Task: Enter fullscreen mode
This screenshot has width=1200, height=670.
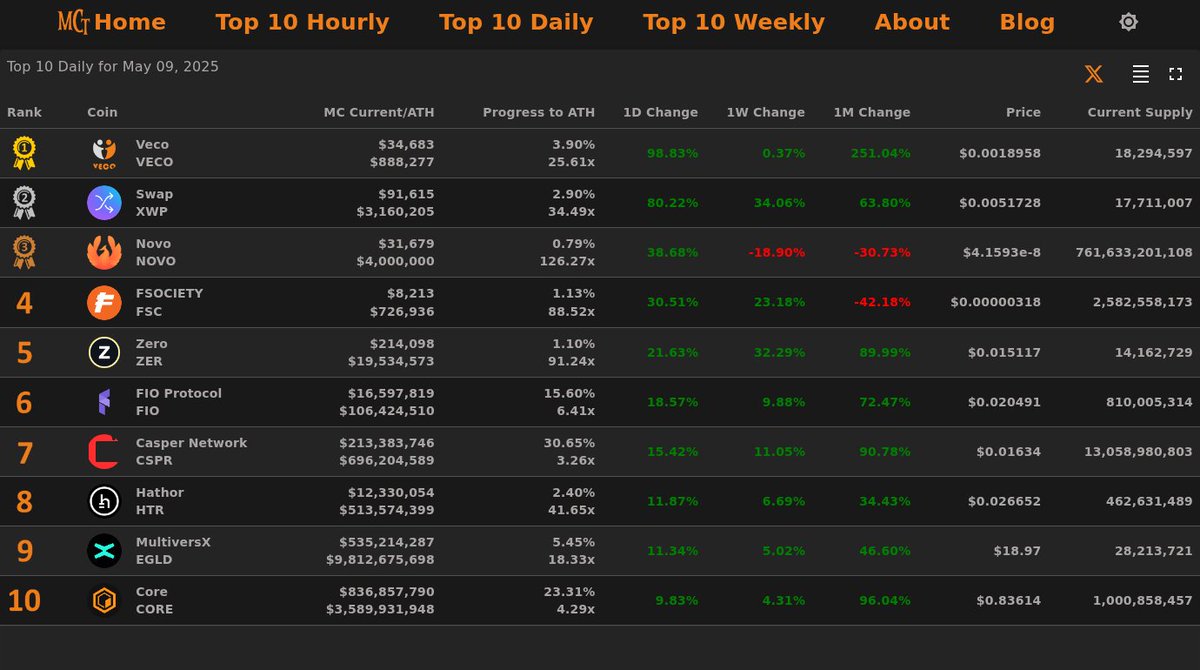Action: click(x=1175, y=73)
